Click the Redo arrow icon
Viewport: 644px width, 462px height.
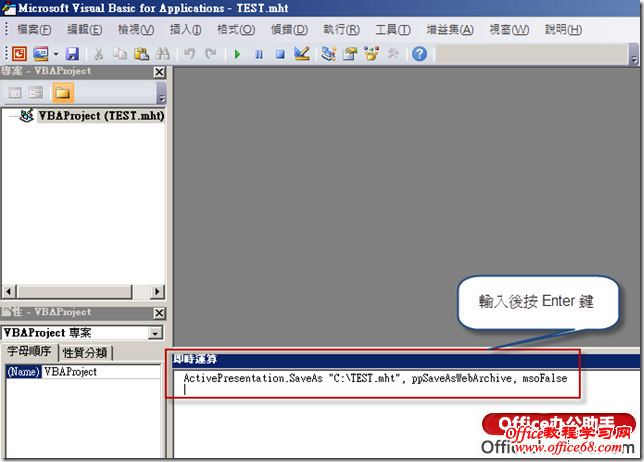tap(211, 54)
